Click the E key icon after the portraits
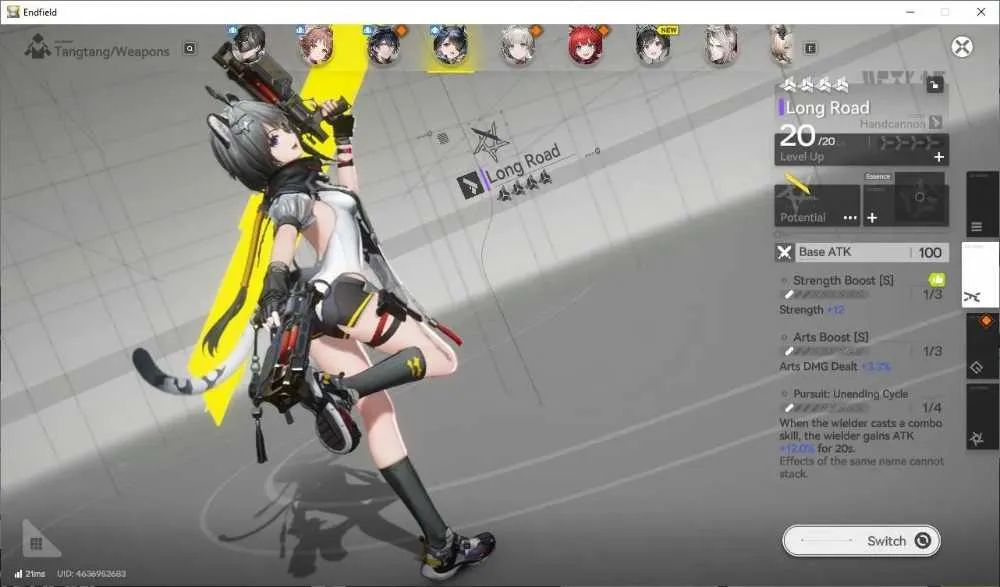This screenshot has height=587, width=1000. click(x=810, y=48)
